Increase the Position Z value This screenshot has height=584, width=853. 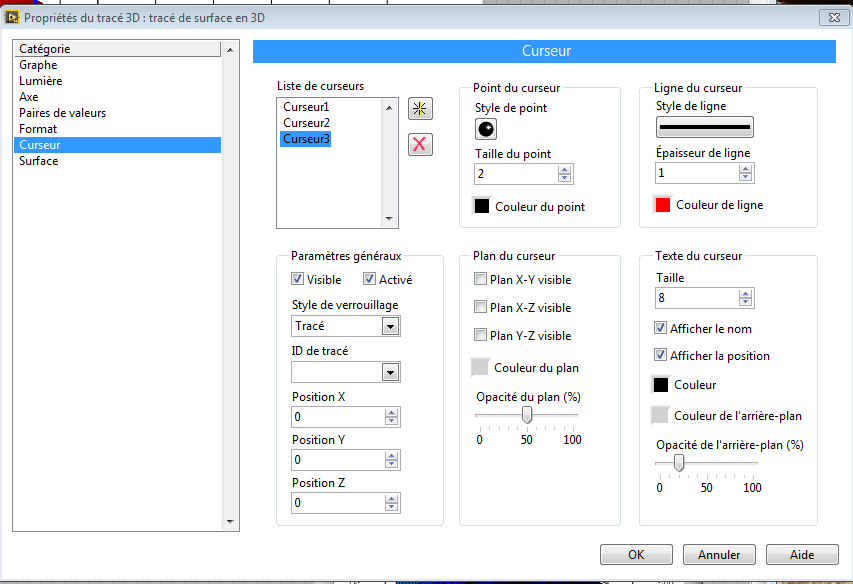(392, 499)
